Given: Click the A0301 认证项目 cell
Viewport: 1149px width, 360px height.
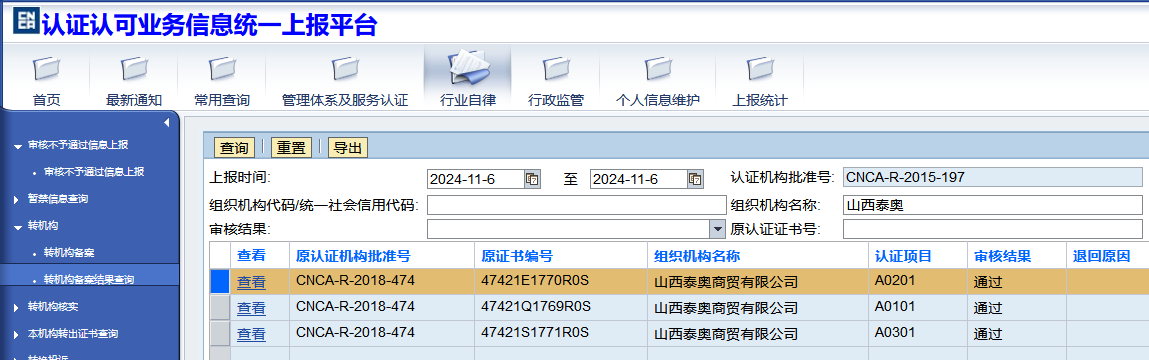Looking at the screenshot, I should [917, 334].
